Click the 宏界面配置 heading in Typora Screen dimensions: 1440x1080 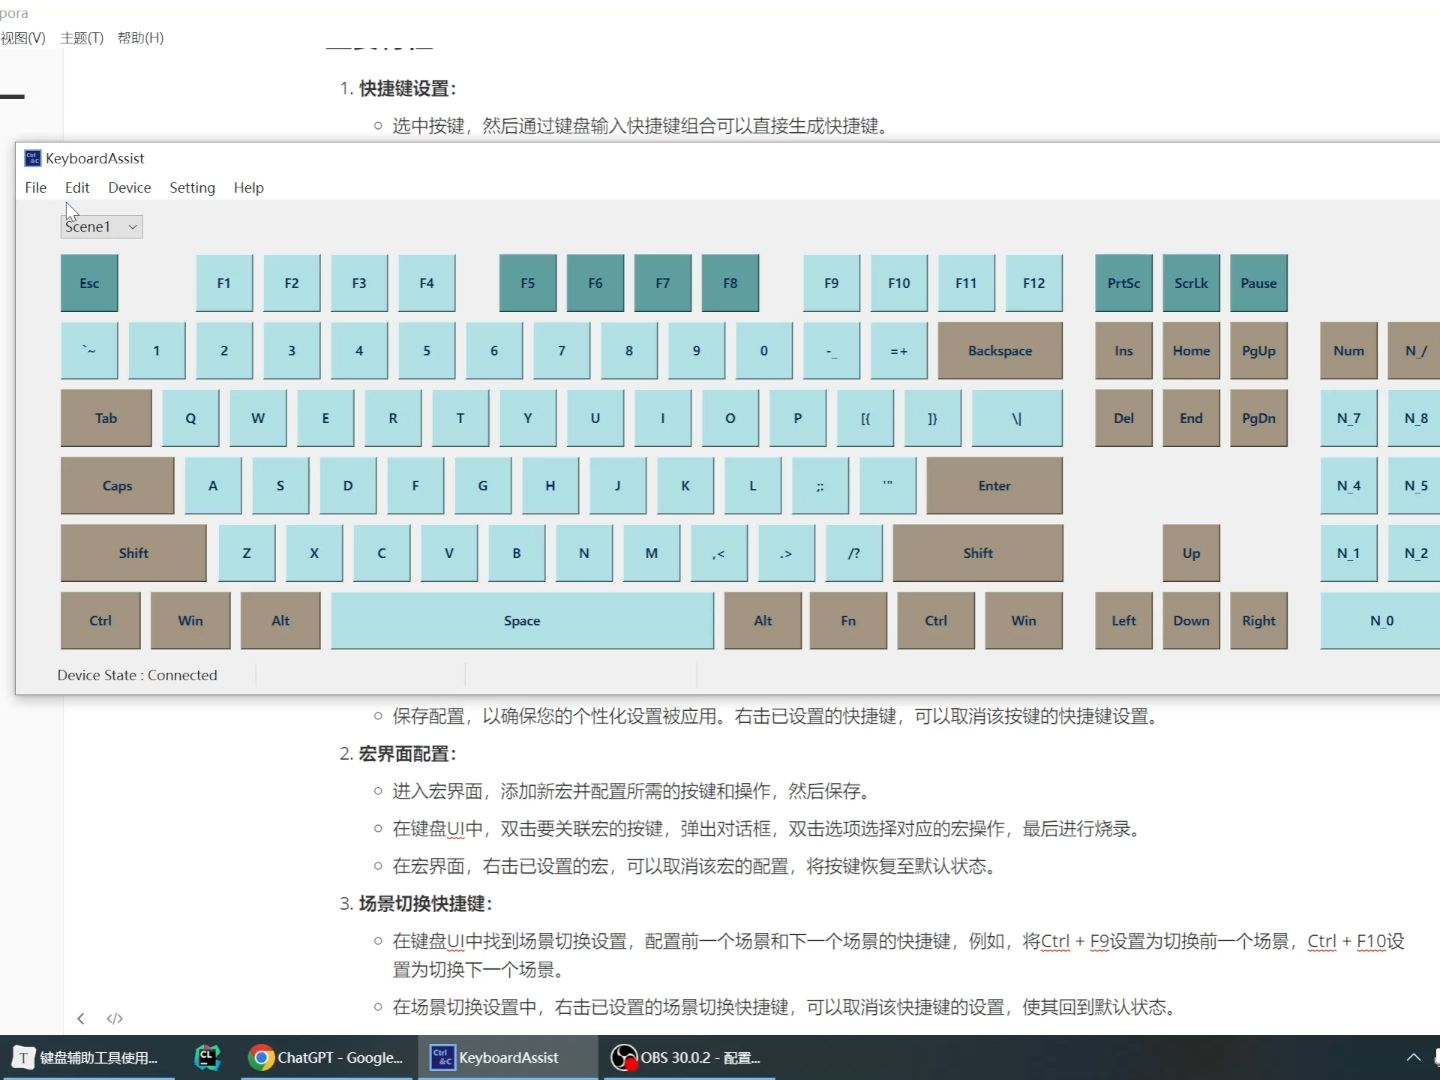tap(407, 754)
